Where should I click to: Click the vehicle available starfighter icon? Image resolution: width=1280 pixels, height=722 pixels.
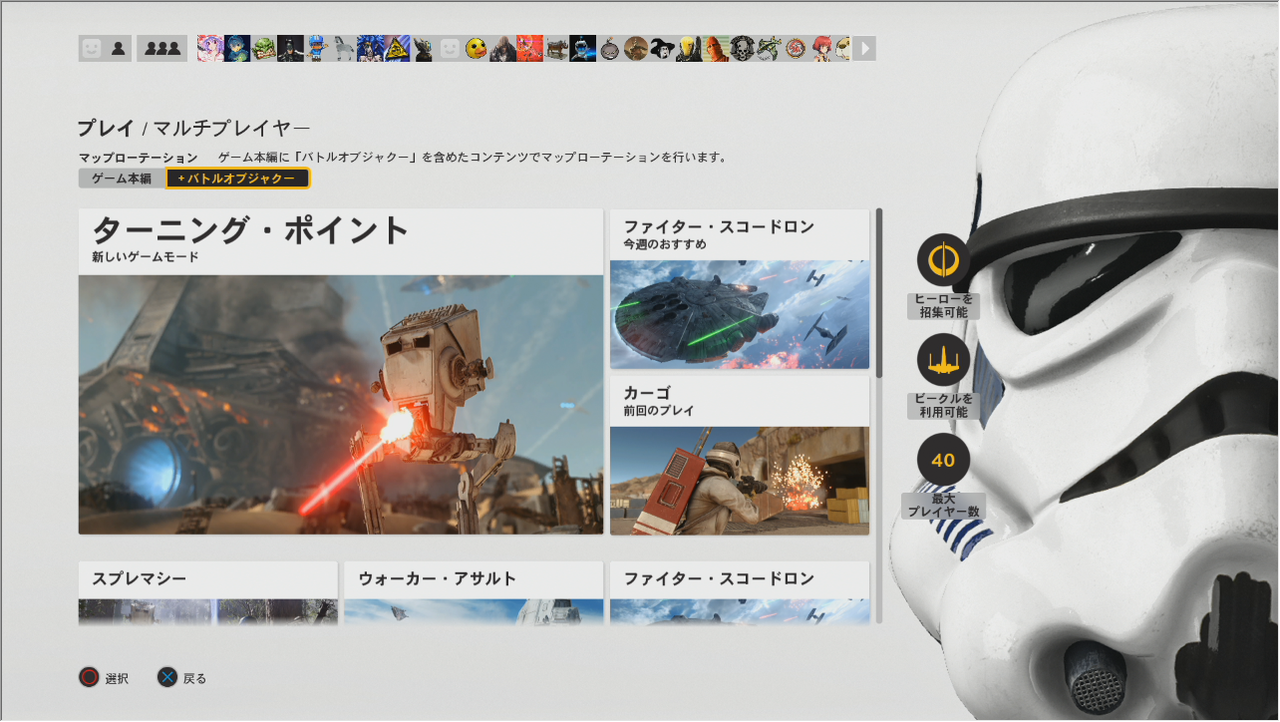943,360
